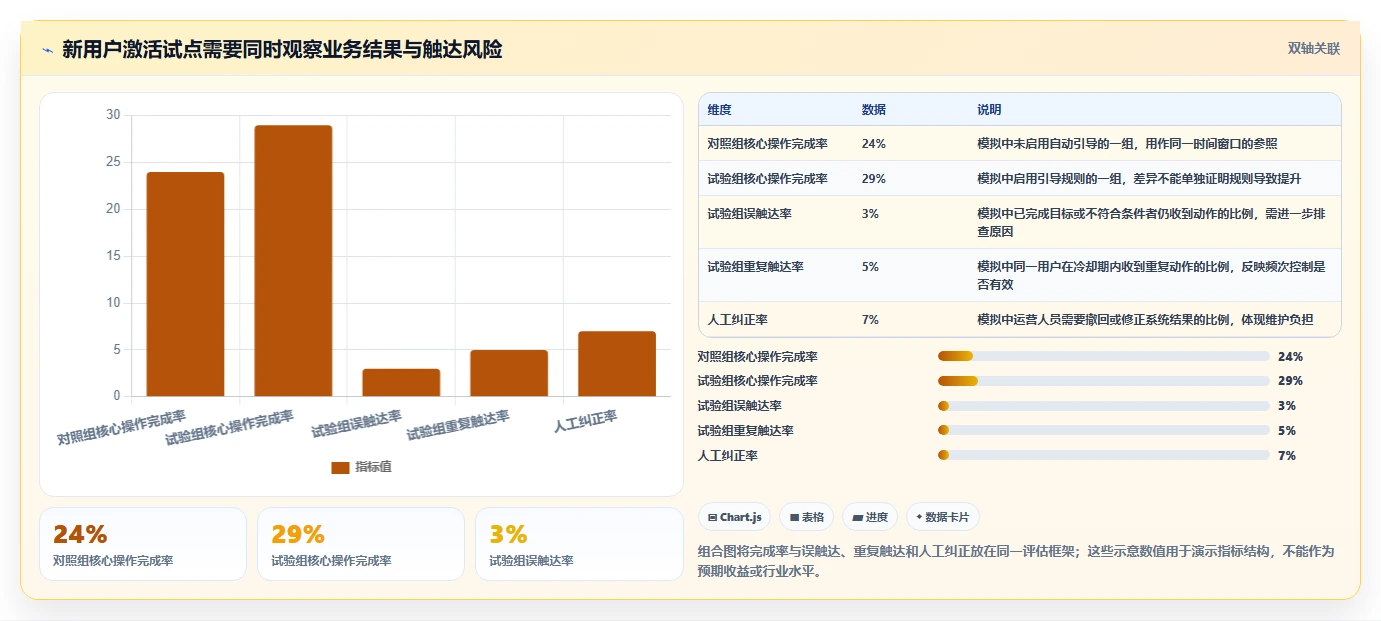Click the 说明 column header

coord(989,110)
